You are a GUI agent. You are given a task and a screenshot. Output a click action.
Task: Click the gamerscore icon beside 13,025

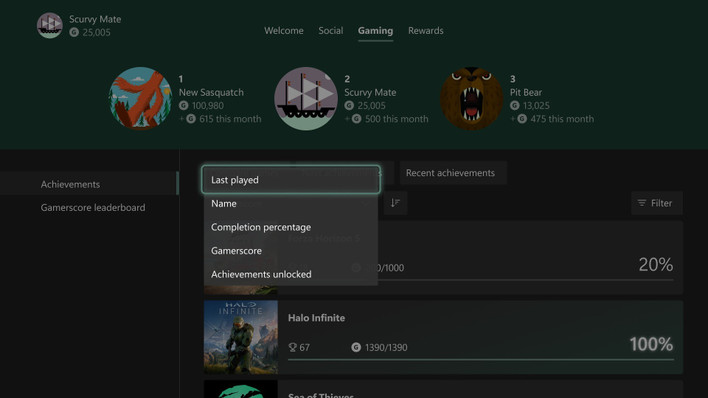point(515,105)
